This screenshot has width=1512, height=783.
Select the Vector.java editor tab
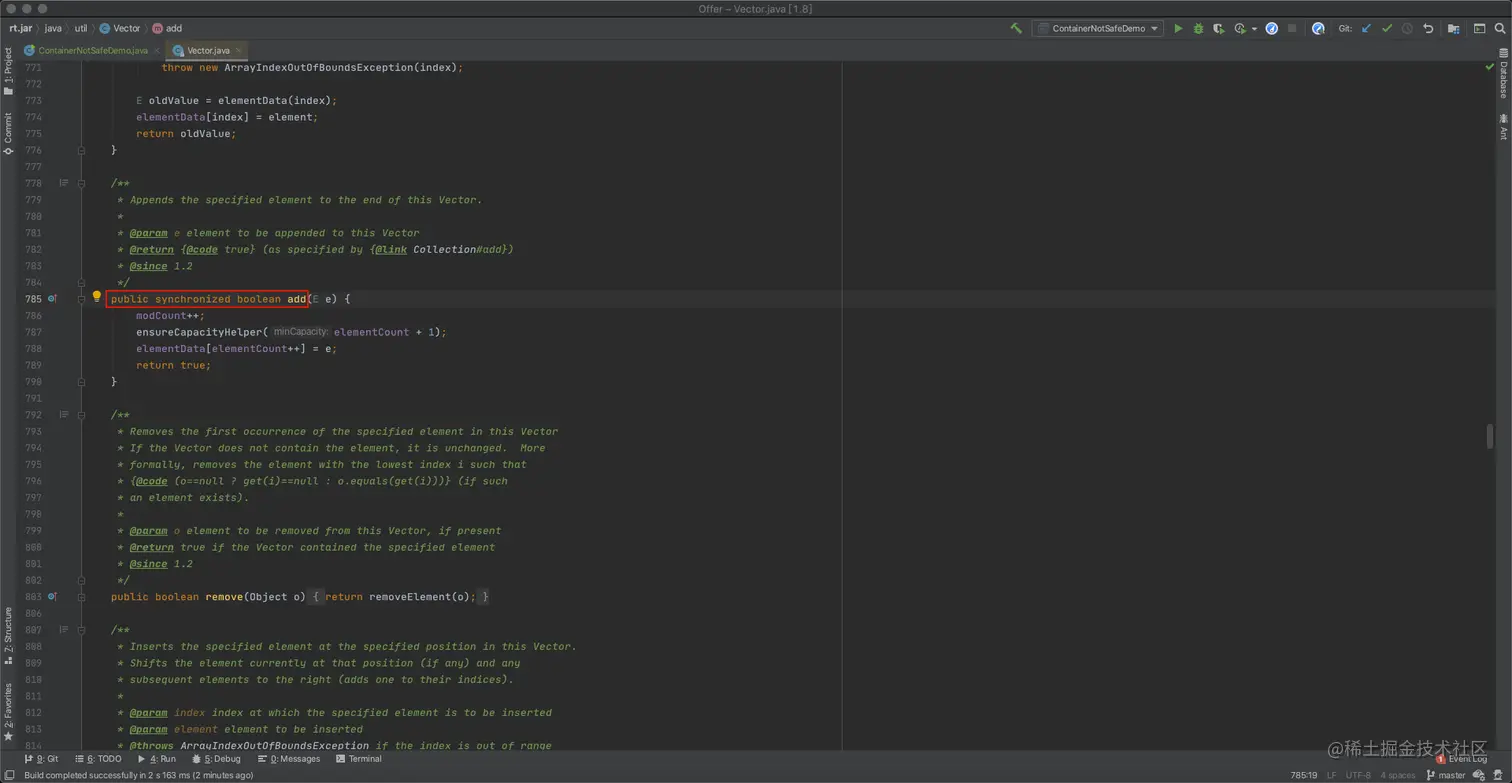pyautogui.click(x=208, y=50)
